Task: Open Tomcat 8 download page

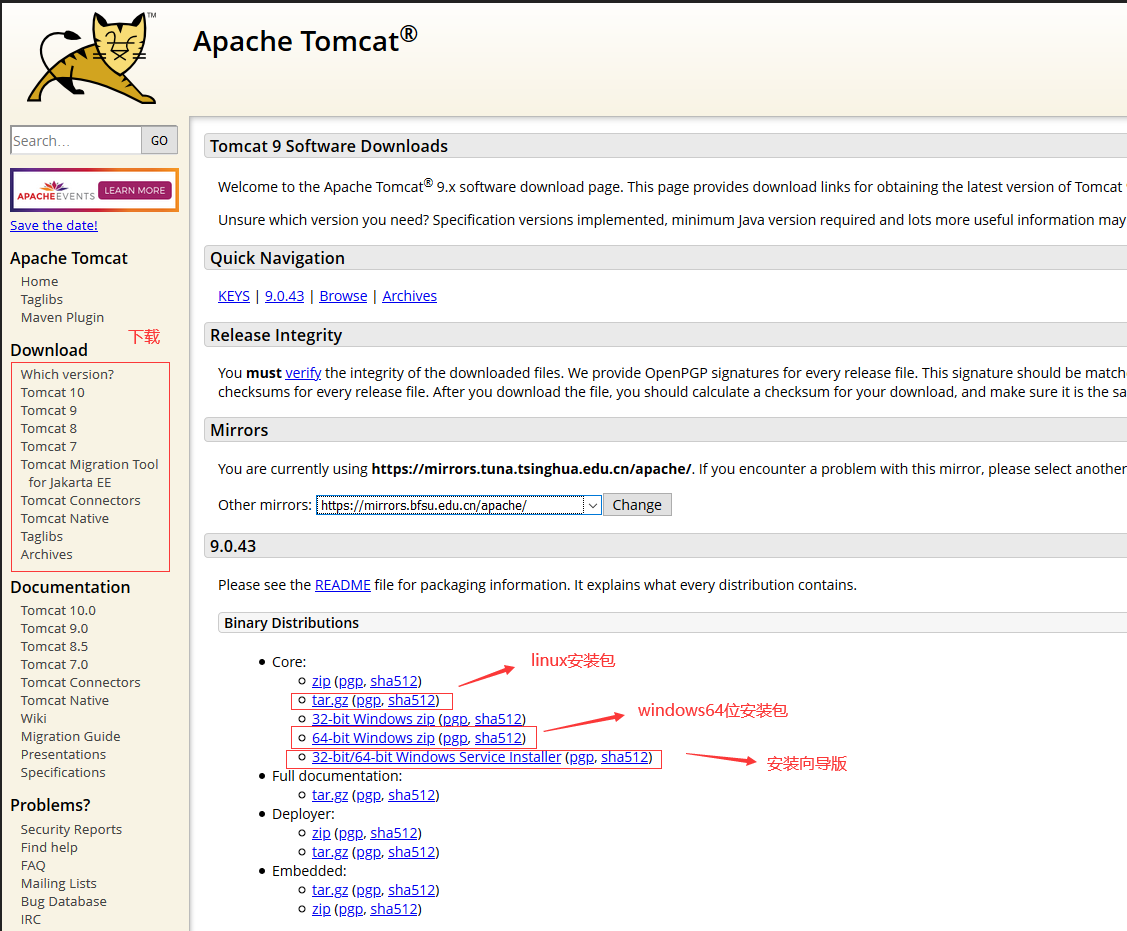Action: point(49,428)
